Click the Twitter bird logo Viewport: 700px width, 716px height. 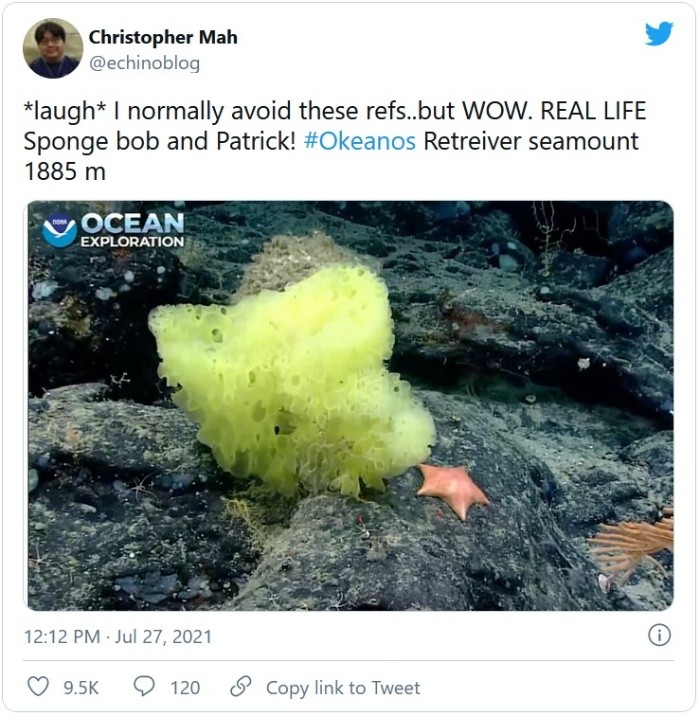tap(659, 34)
